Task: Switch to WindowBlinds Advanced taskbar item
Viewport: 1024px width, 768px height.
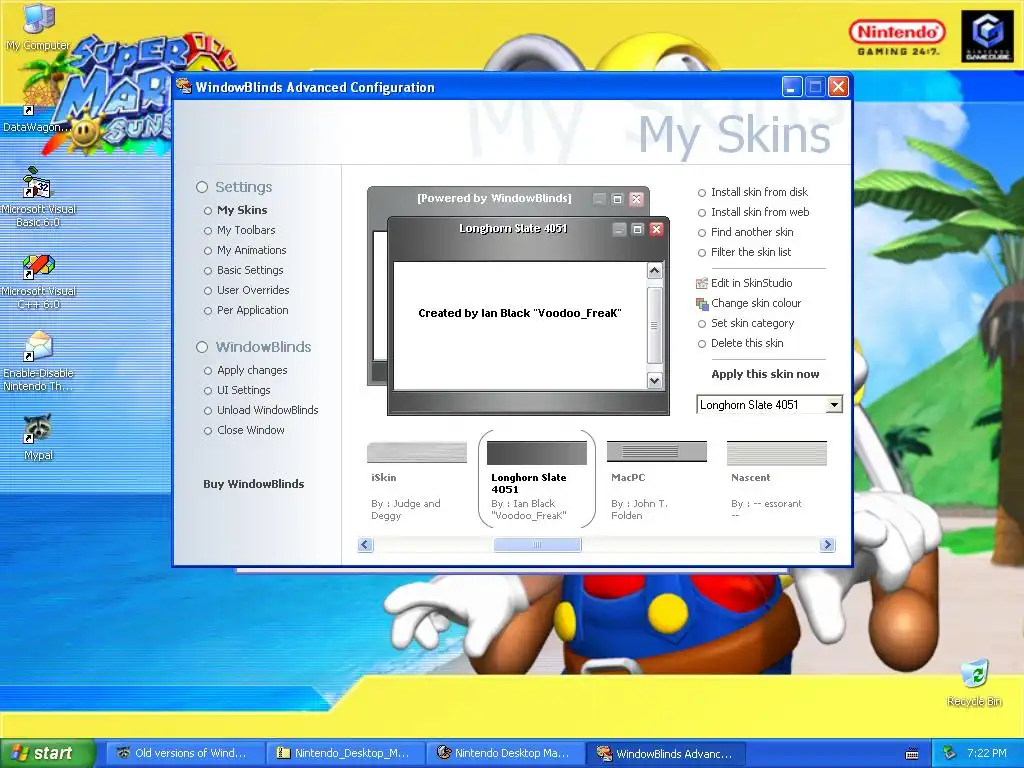Action: point(665,754)
